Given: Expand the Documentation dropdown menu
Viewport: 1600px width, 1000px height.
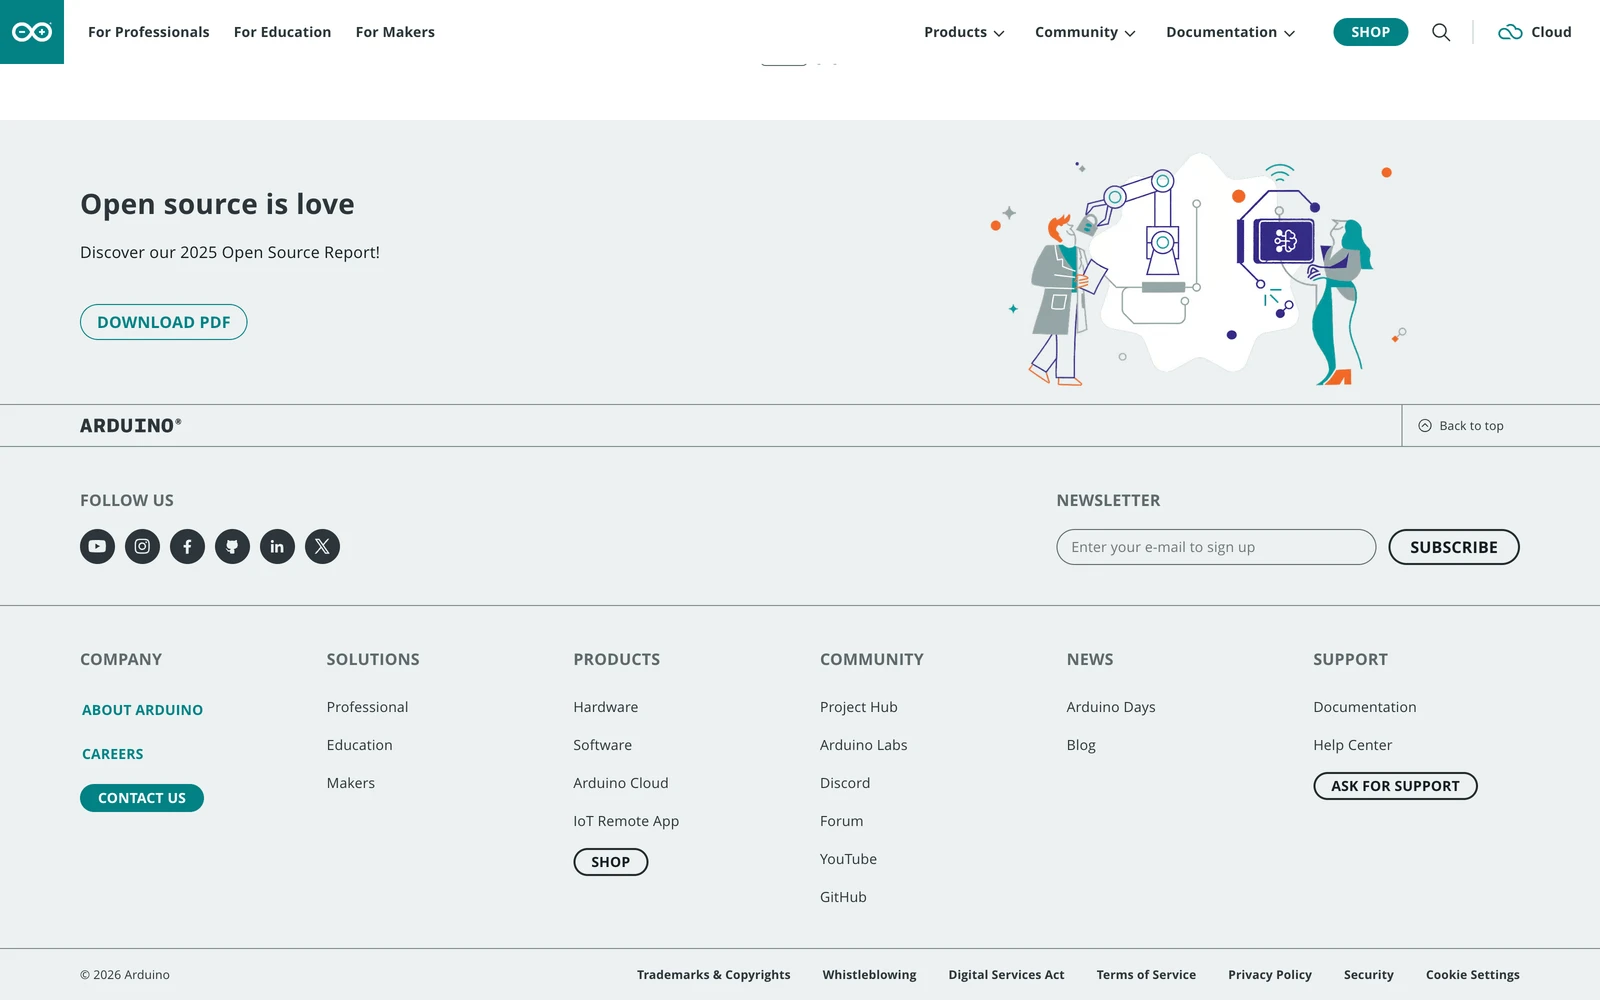Looking at the screenshot, I should click(1230, 32).
